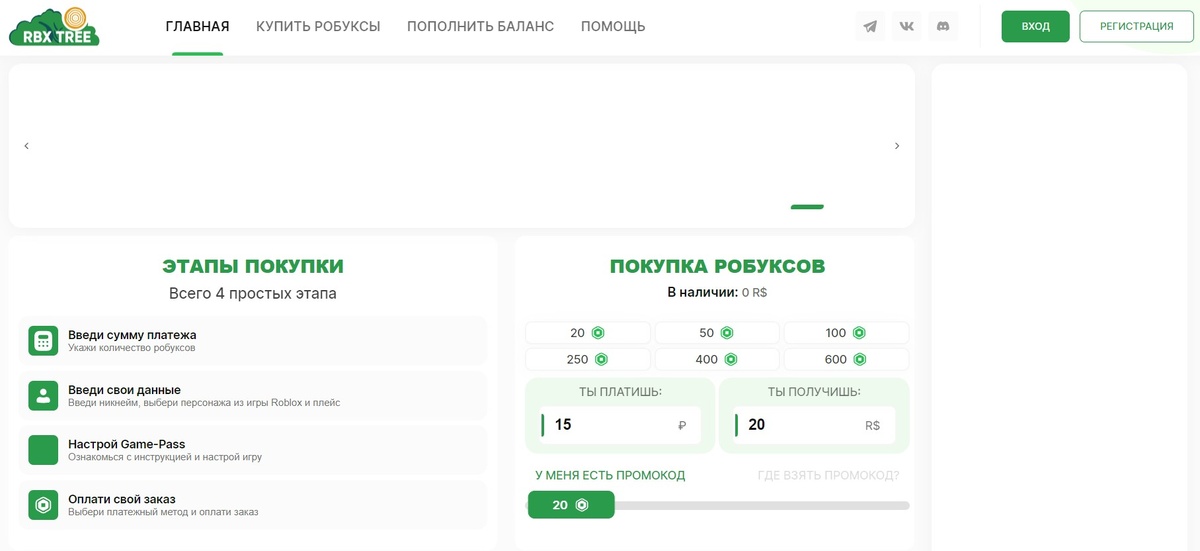This screenshot has width=1200, height=551.
Task: Click the ПОКУПКА РОБУКСОВ heading
Action: 717,266
